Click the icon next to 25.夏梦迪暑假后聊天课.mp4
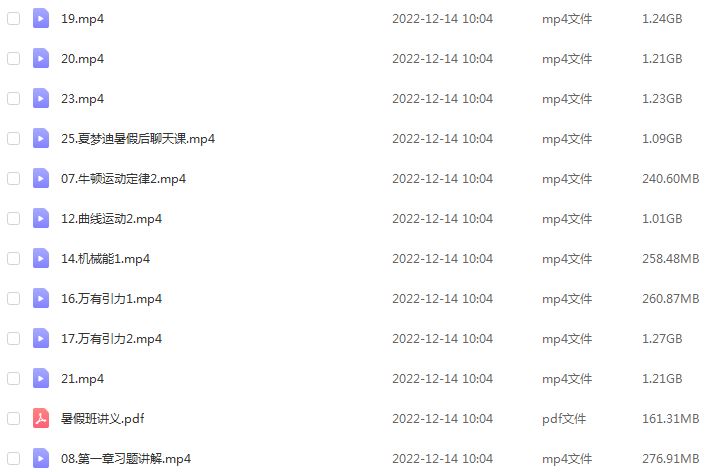 tap(41, 139)
